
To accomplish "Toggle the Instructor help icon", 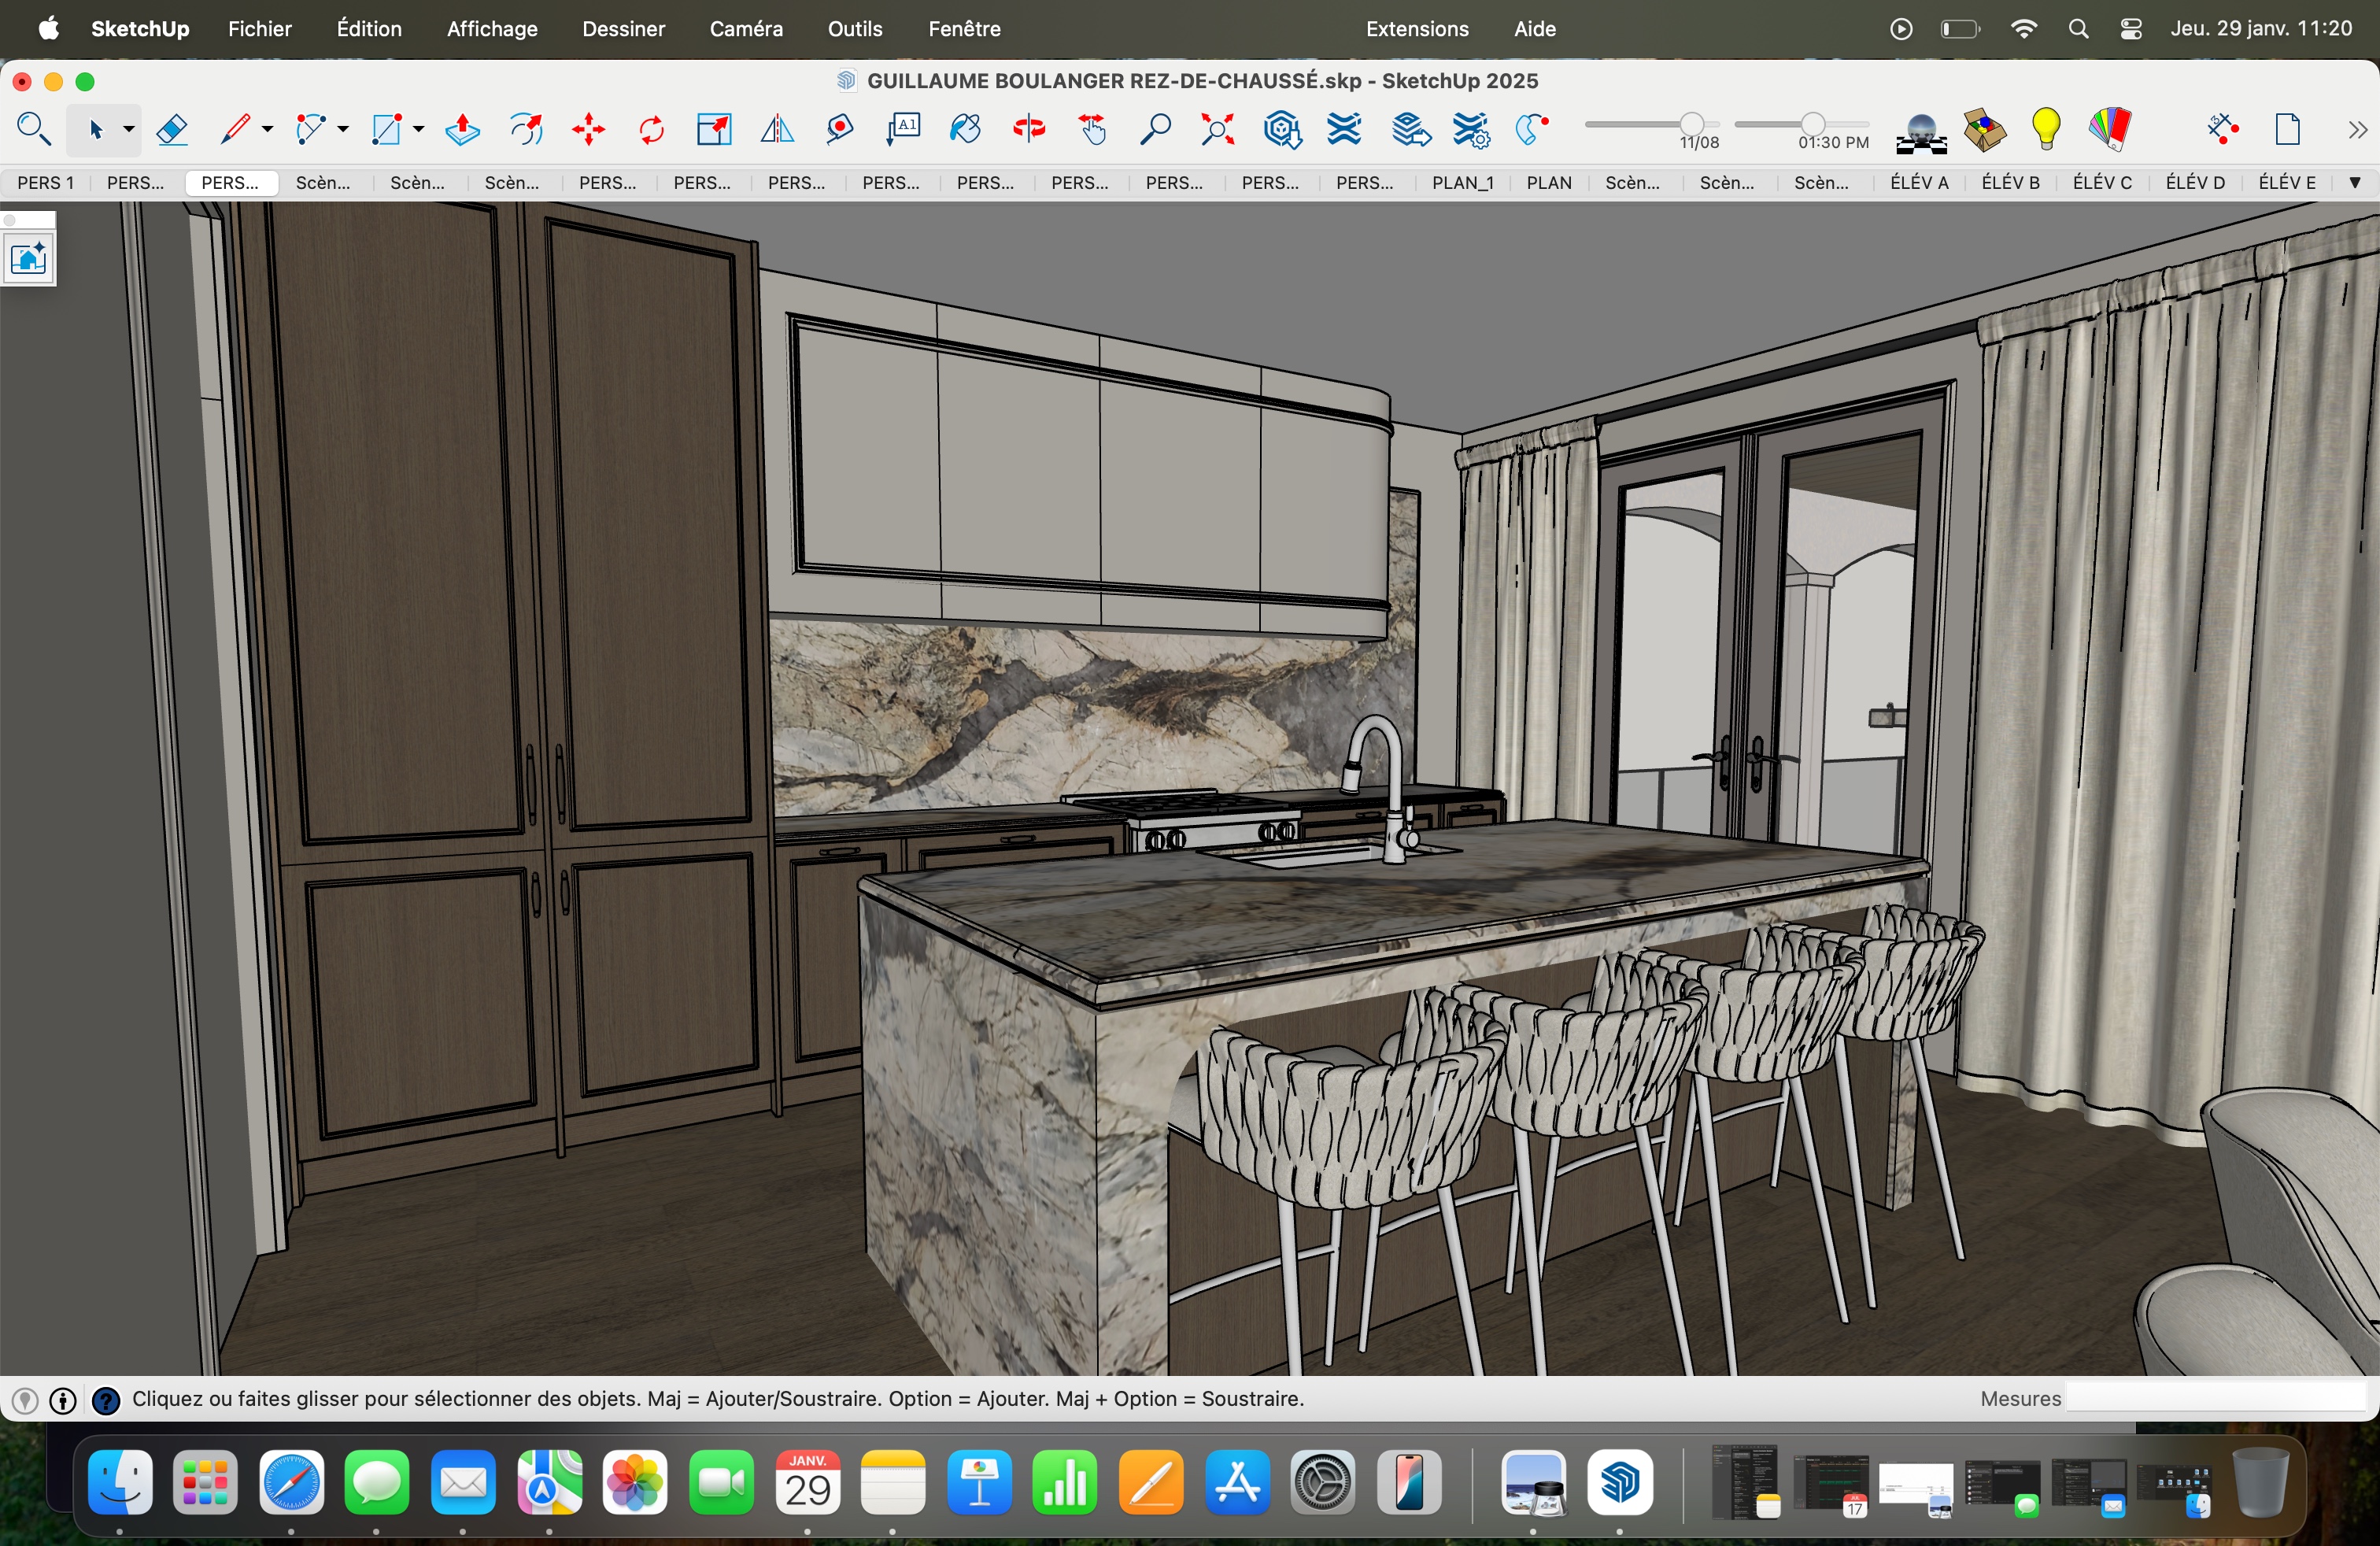I will [105, 1401].
